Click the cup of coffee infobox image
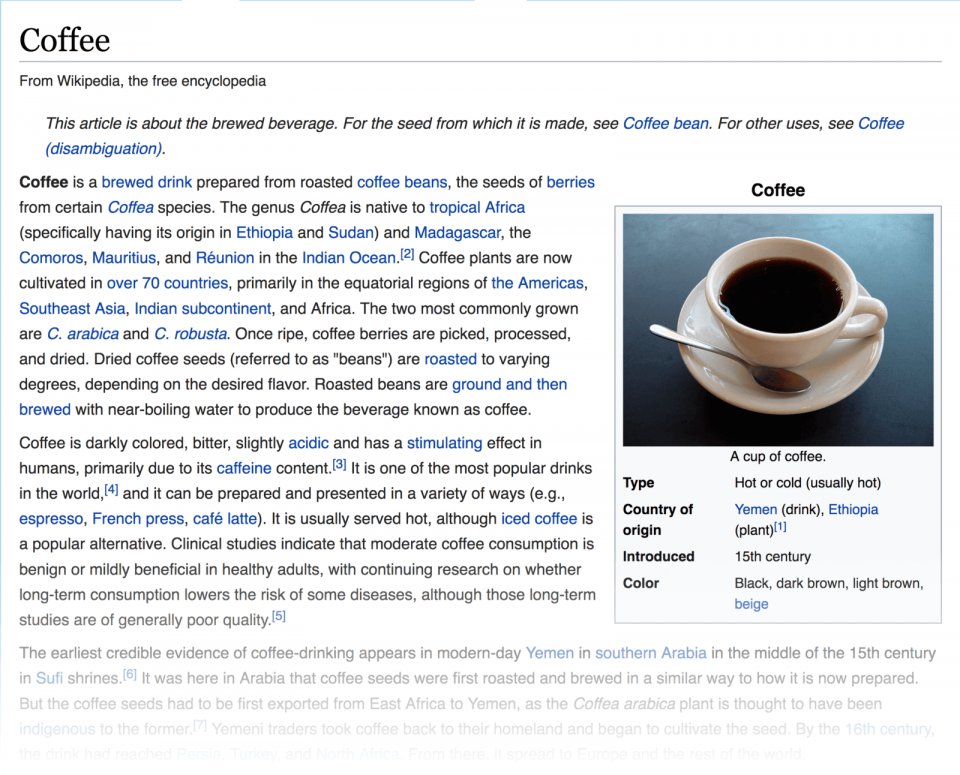This screenshot has height=775, width=960. (778, 329)
